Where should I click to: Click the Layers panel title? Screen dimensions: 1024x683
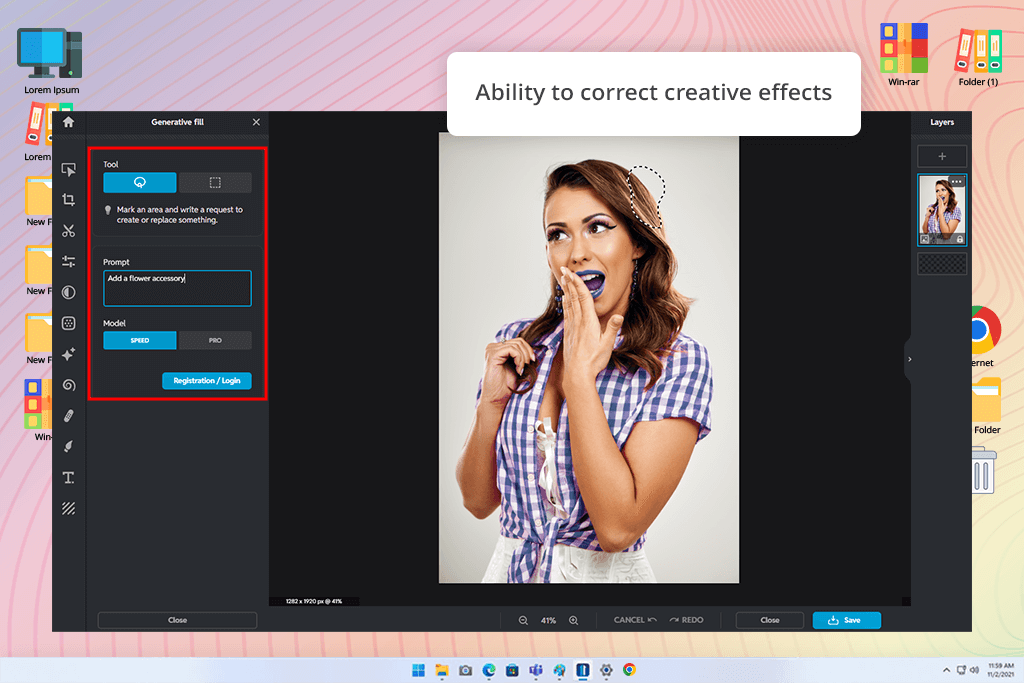pos(942,122)
